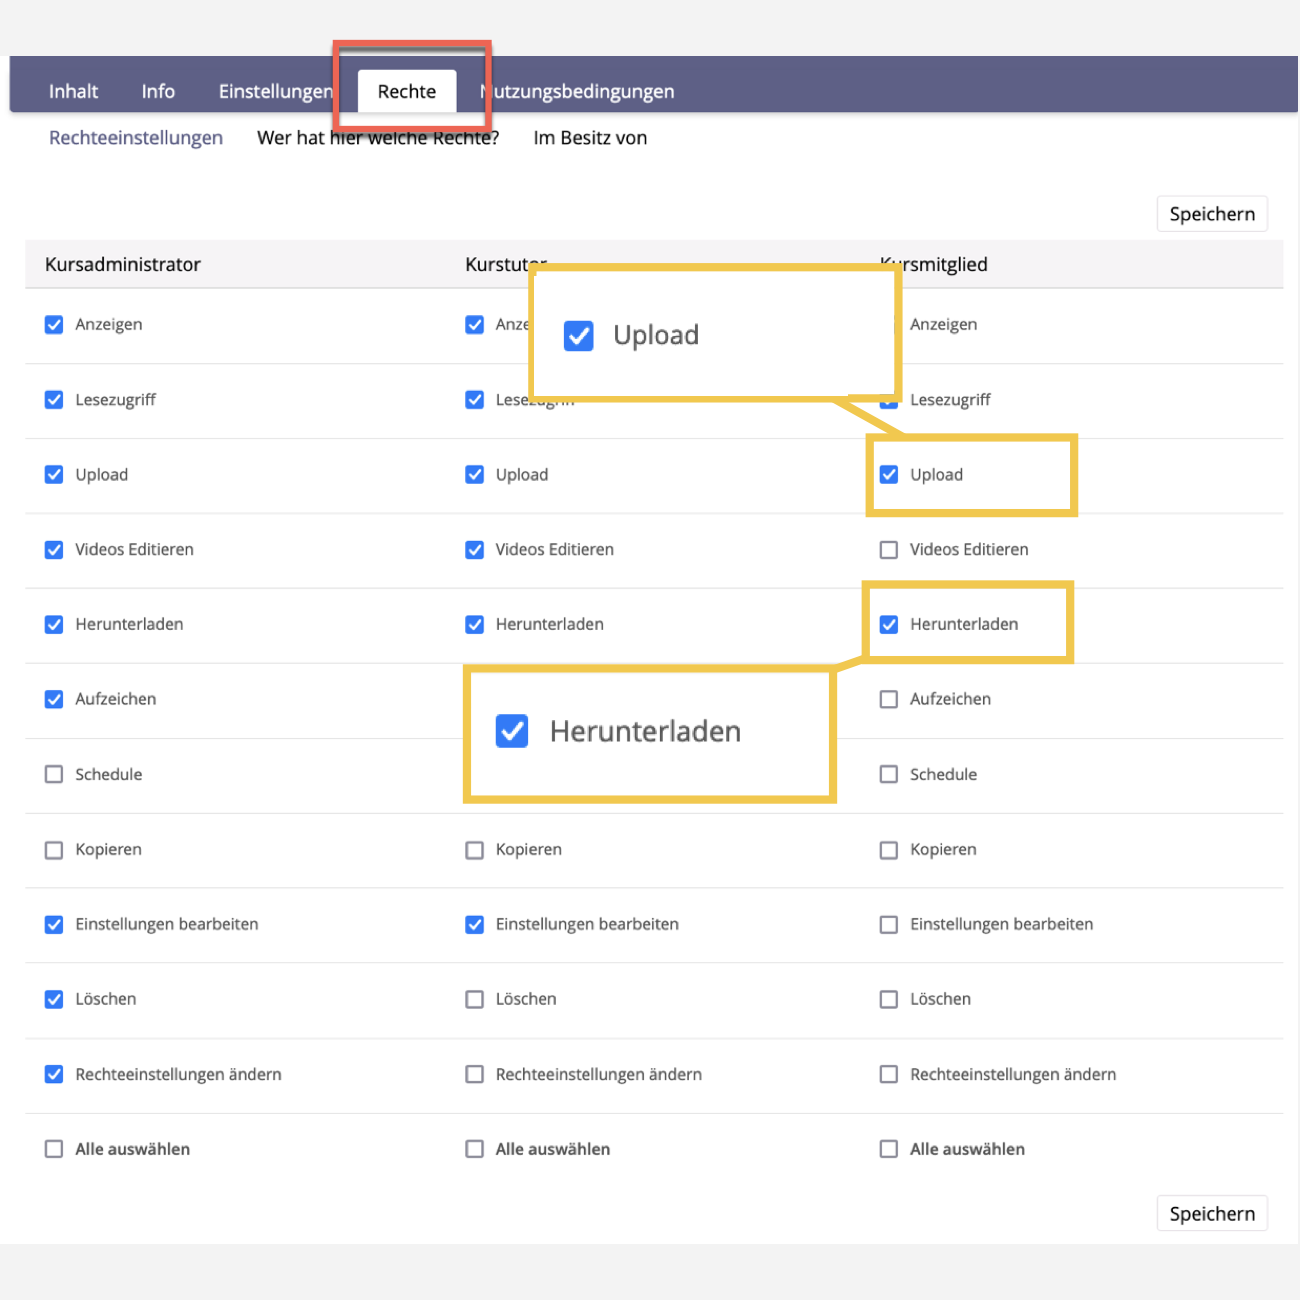The image size is (1300, 1300).
Task: Check Alle auswählen under Kursmitglied
Action: pos(888,1149)
